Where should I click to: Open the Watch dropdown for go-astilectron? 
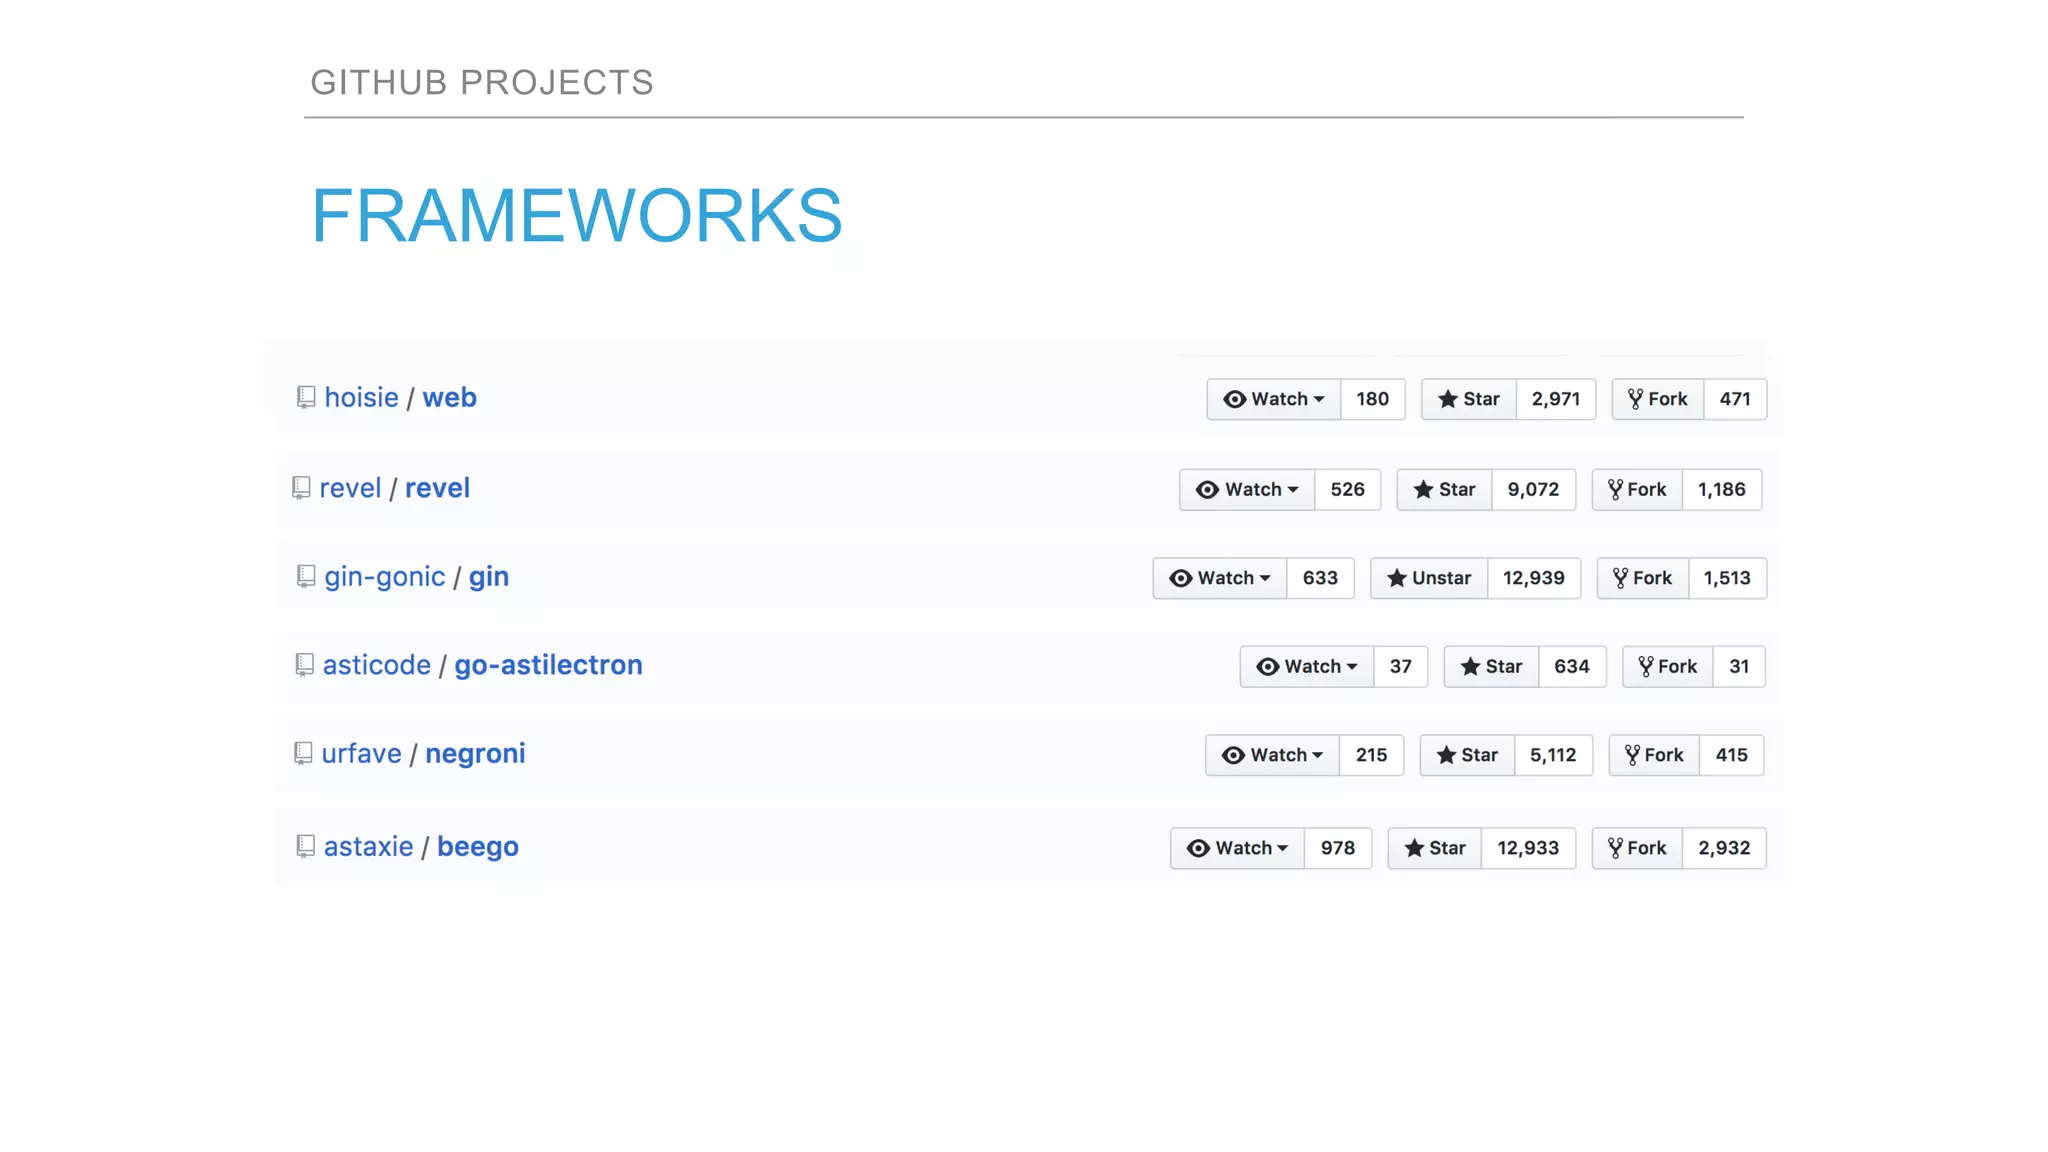1307,667
